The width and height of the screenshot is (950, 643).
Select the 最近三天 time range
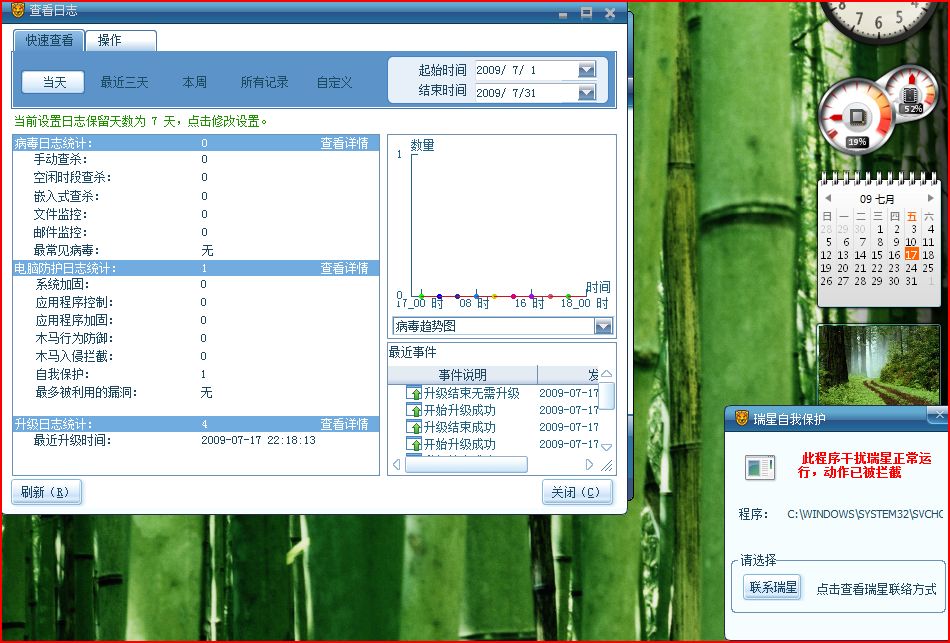tap(124, 82)
